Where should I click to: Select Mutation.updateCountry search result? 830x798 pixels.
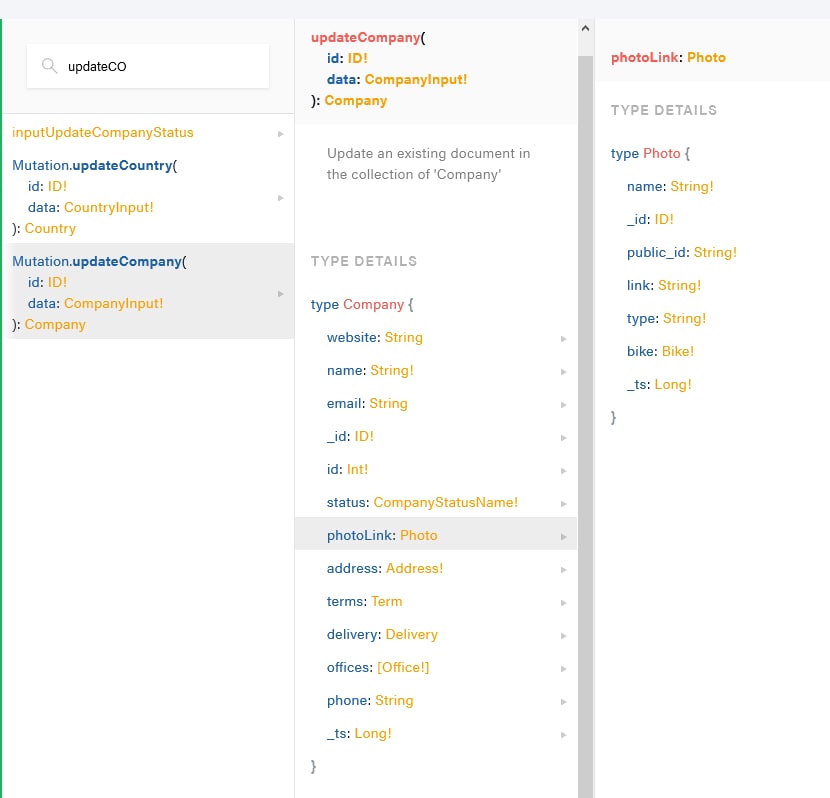tap(148, 197)
